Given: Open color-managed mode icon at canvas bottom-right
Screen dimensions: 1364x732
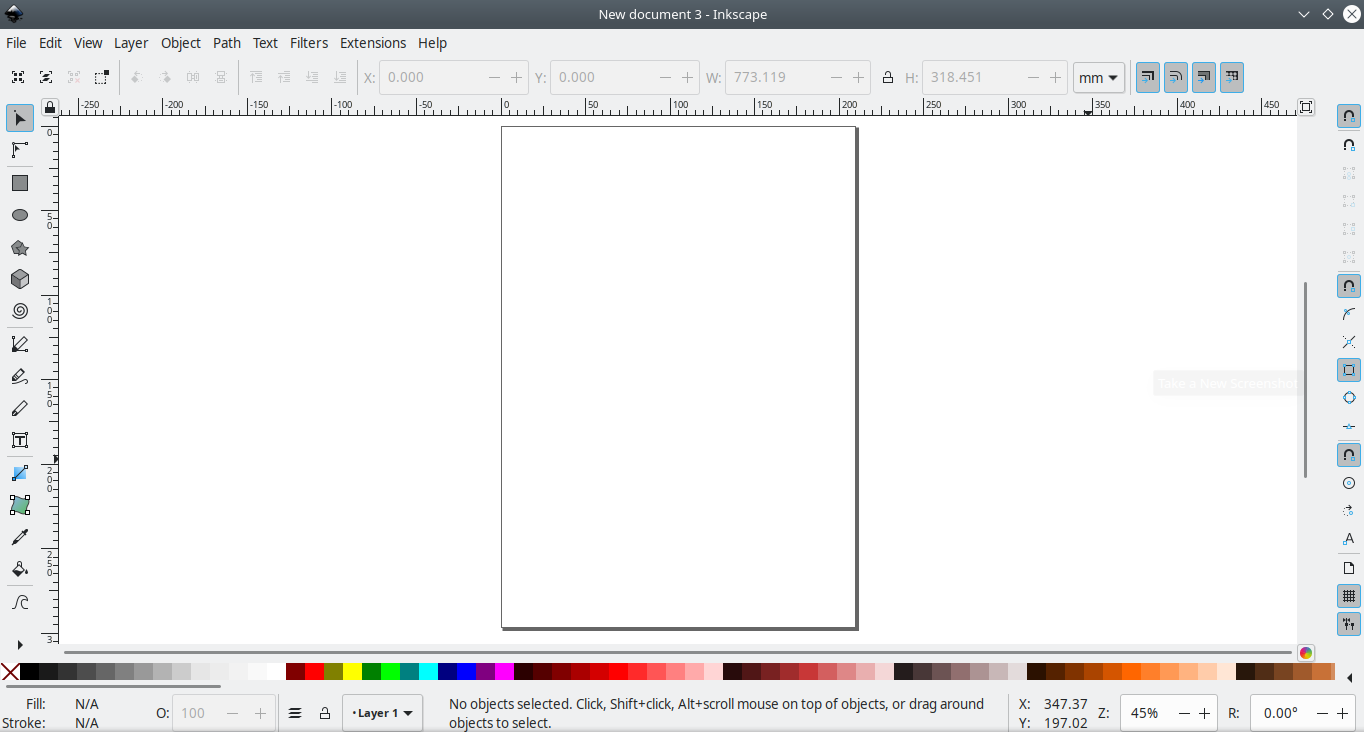Looking at the screenshot, I should point(1306,653).
